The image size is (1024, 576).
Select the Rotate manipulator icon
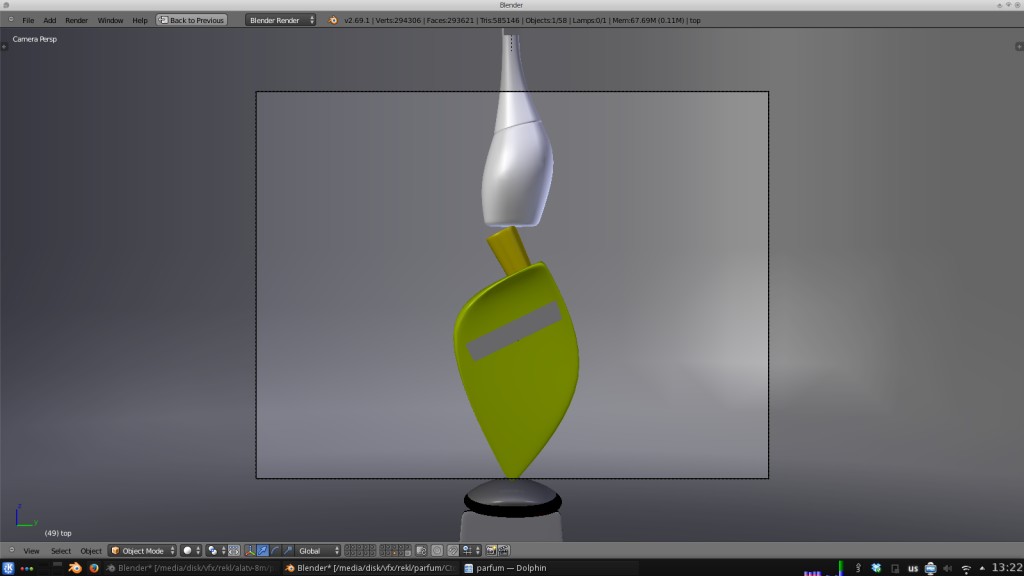click(x=274, y=550)
